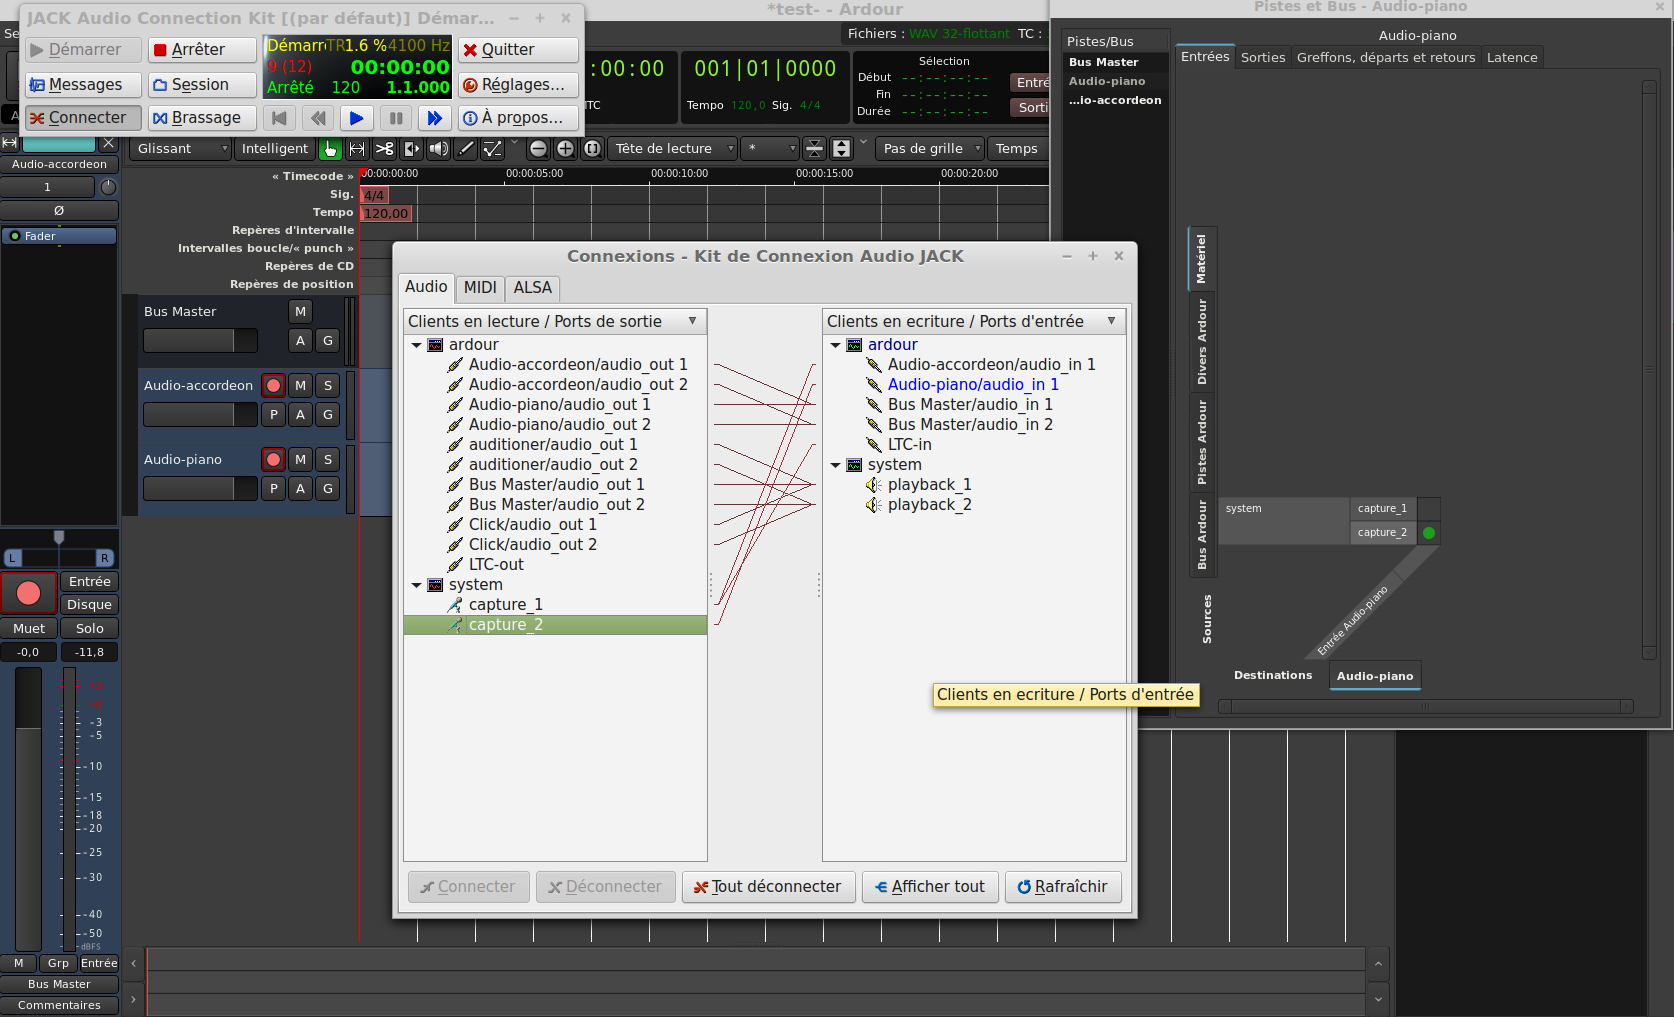Switch to the ALSA connections tab
This screenshot has height=1017, width=1674.
tap(533, 288)
